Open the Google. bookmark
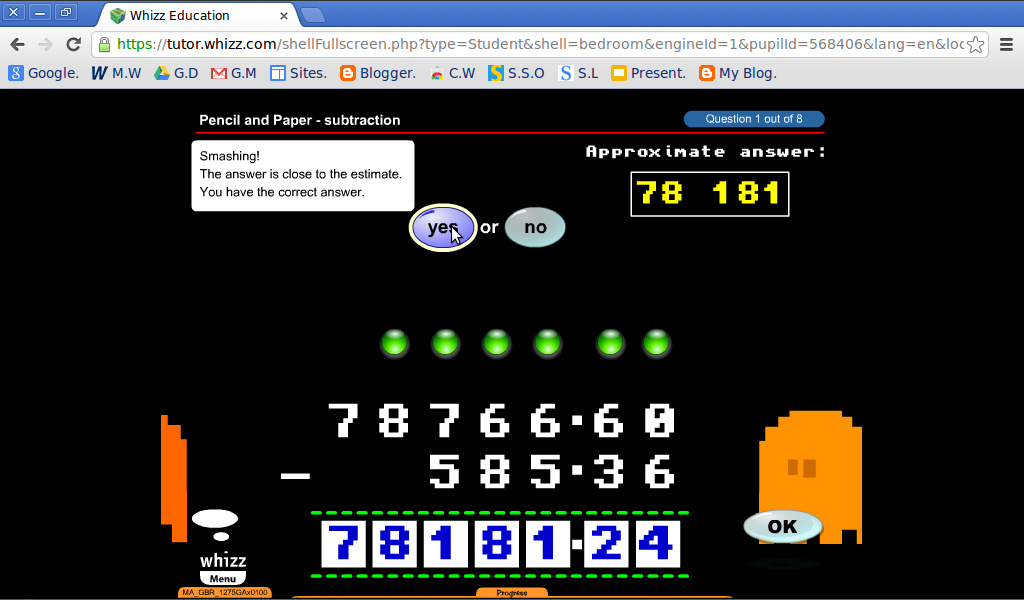 pyautogui.click(x=43, y=73)
